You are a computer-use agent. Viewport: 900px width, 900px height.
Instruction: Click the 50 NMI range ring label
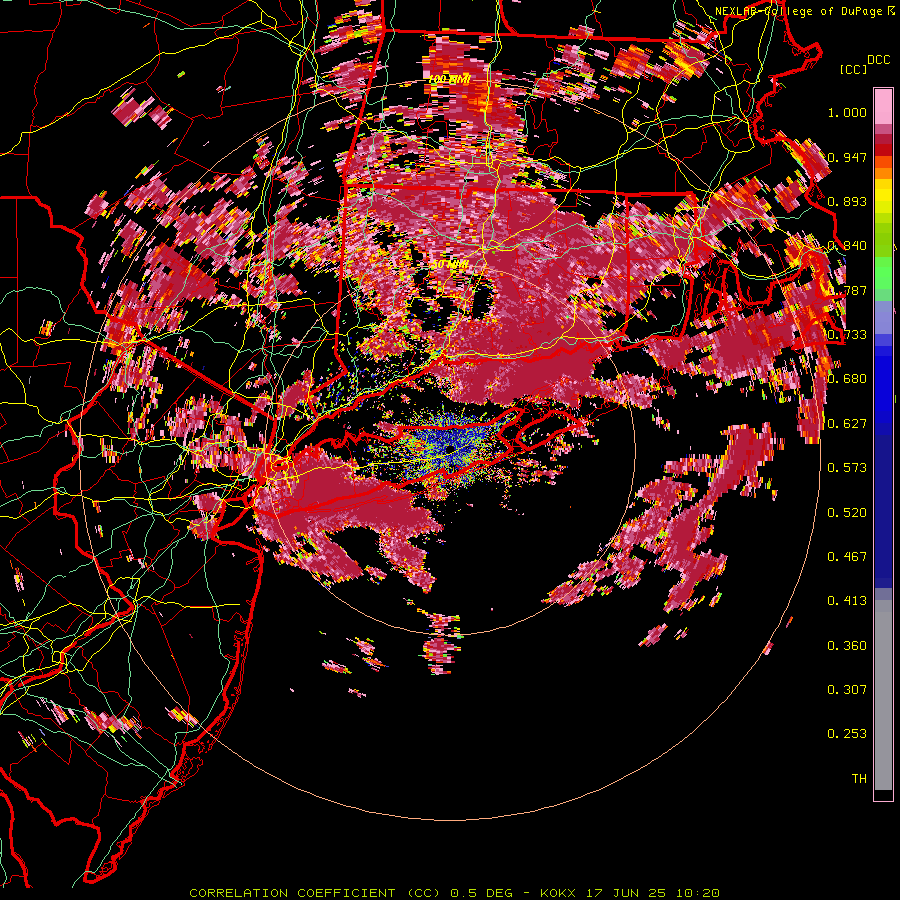point(449,265)
